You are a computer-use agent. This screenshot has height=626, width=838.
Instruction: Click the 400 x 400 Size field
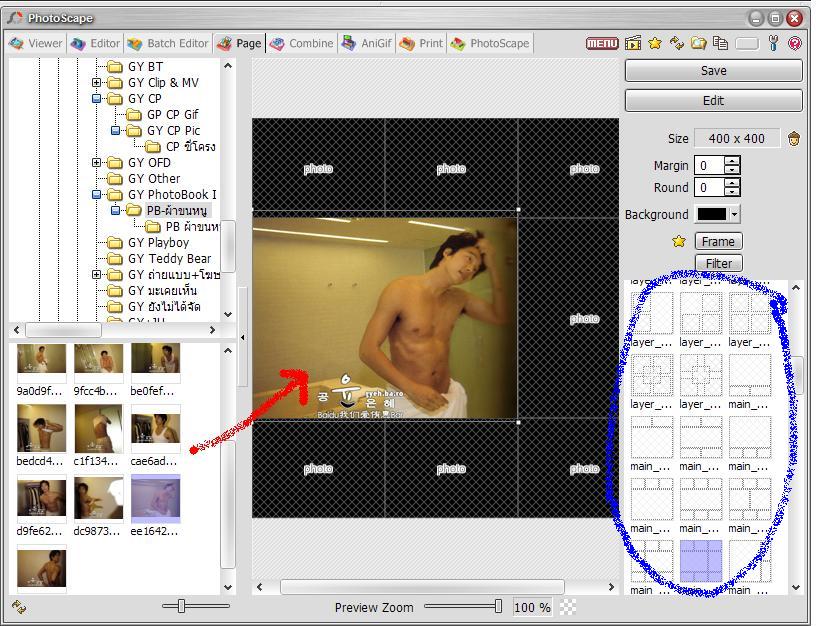[737, 139]
